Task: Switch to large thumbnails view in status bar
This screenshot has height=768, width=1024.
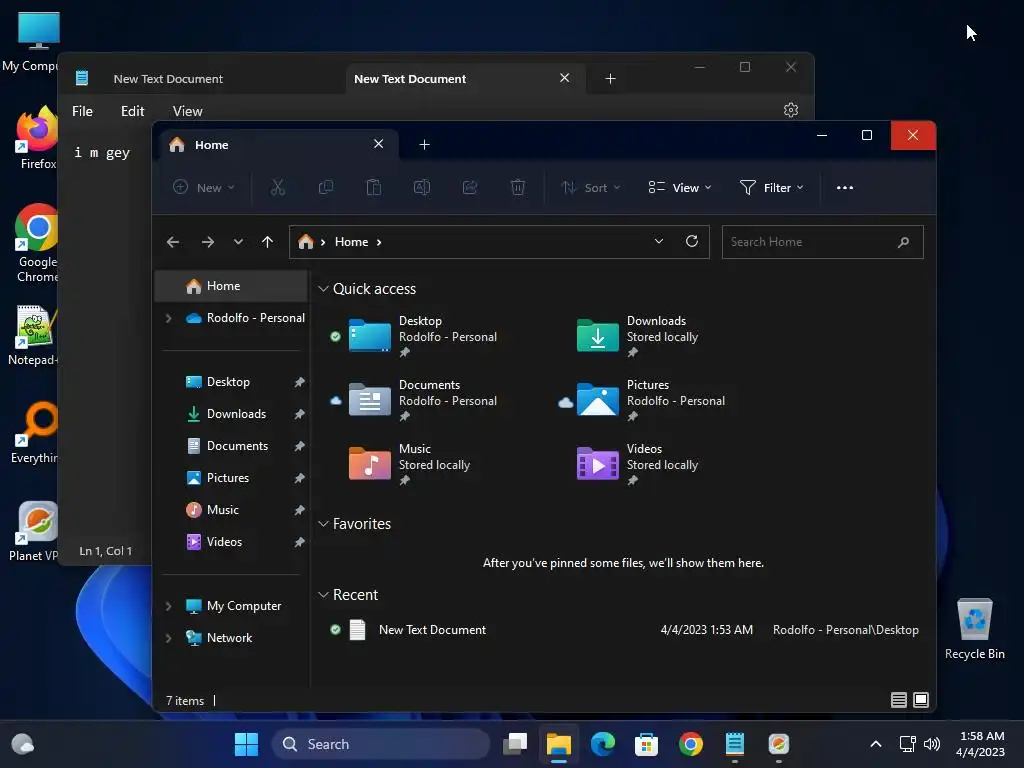Action: pos(921,700)
